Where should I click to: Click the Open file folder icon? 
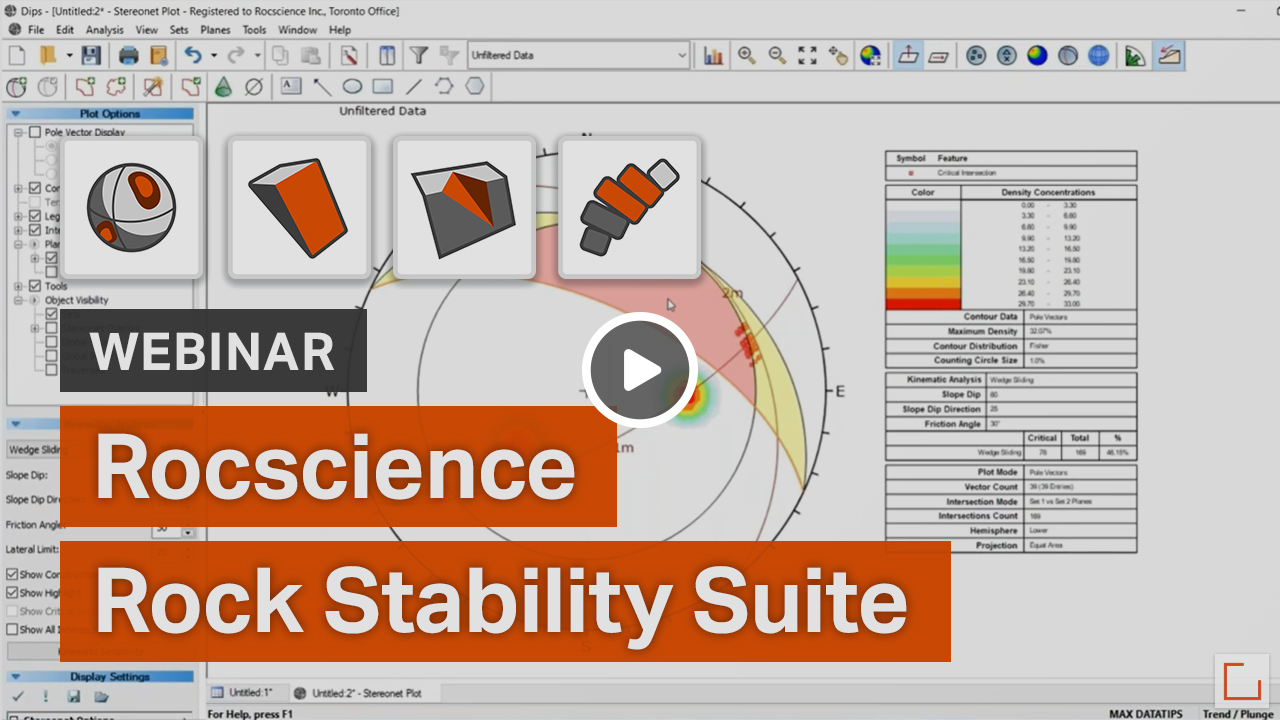47,55
